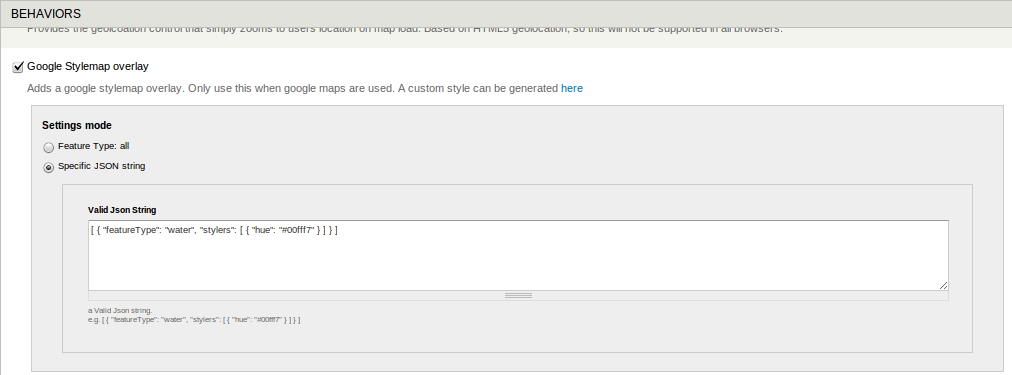Viewport: 1012px width, 375px height.
Task: Click the Valid Json String field label
Action: coord(122,210)
